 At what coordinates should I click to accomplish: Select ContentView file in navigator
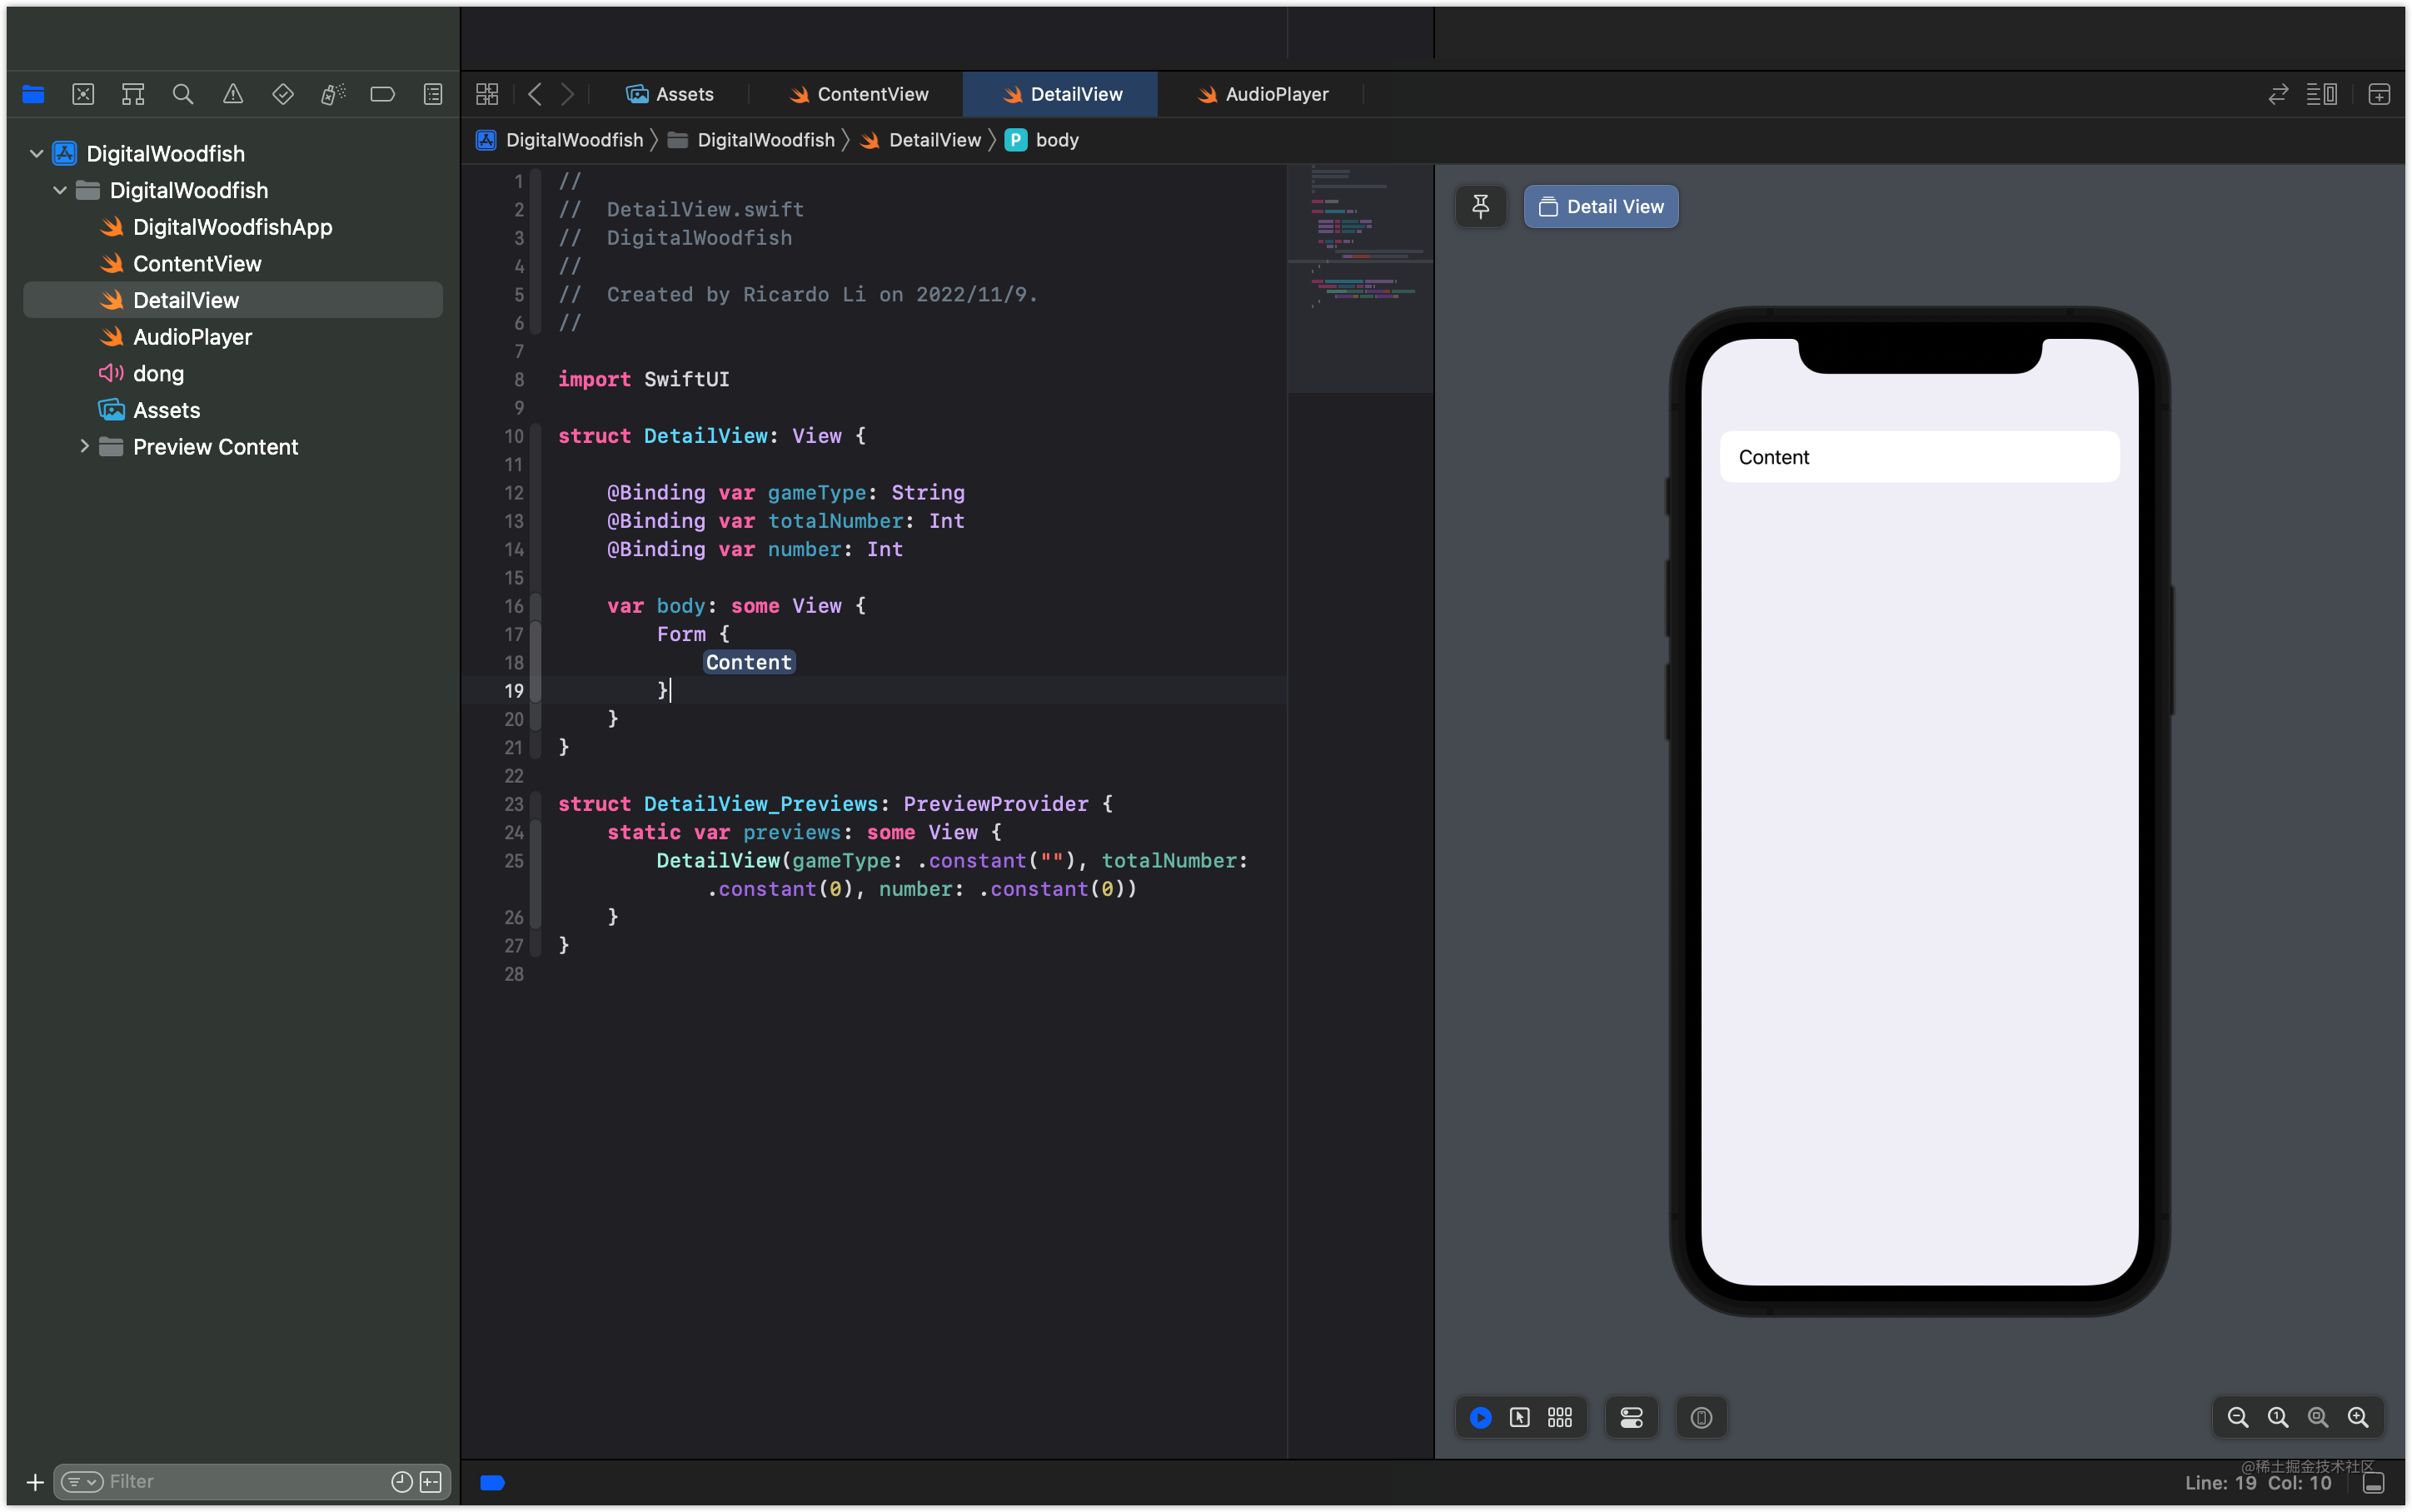233,264
